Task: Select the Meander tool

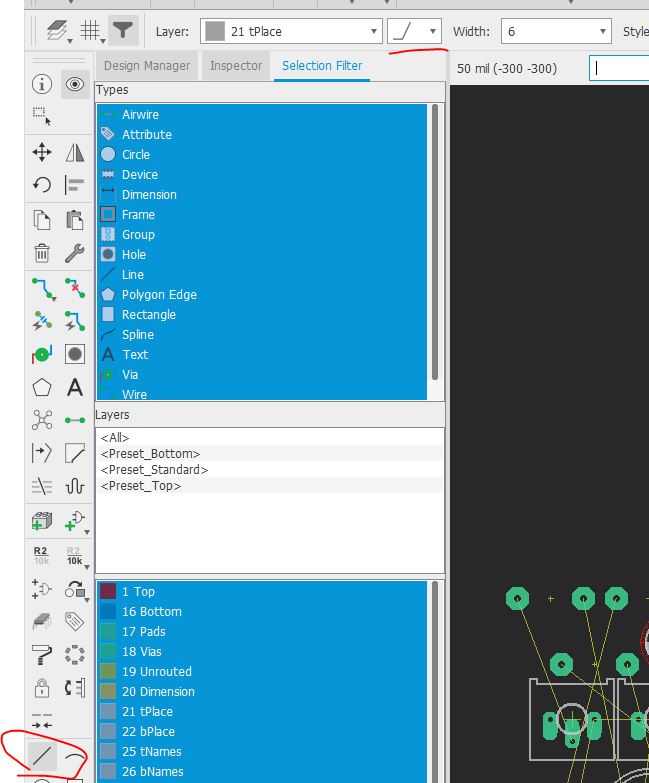Action: 75,486
